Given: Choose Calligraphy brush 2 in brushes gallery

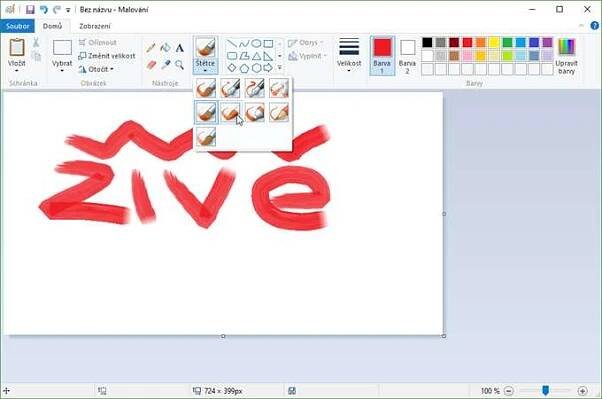Looking at the screenshot, I should (255, 88).
